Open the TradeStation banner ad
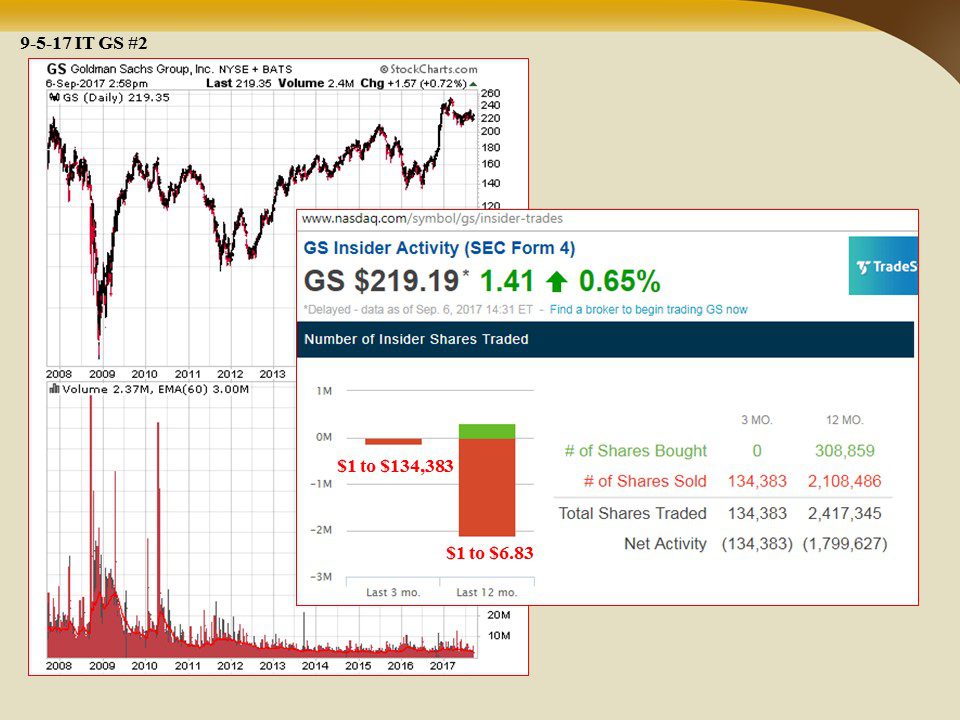The width and height of the screenshot is (960, 720). (883, 266)
